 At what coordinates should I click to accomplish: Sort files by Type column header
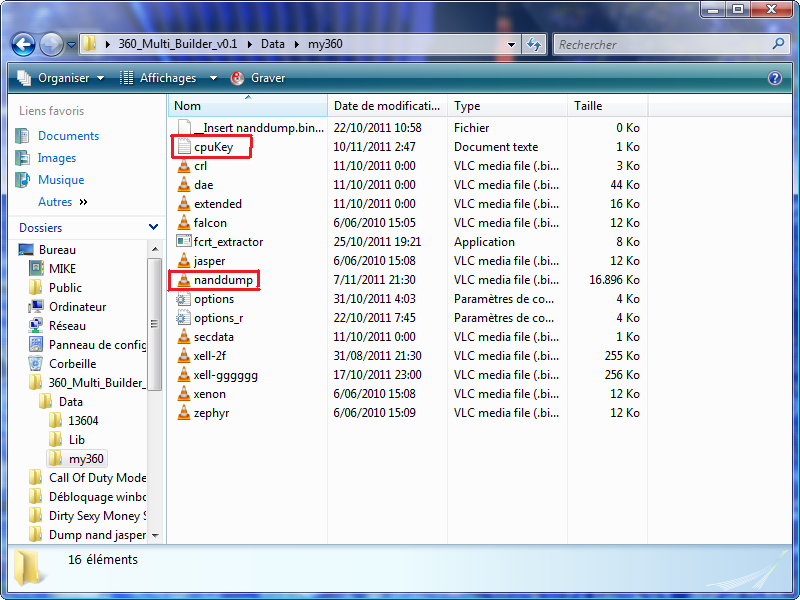(x=507, y=106)
